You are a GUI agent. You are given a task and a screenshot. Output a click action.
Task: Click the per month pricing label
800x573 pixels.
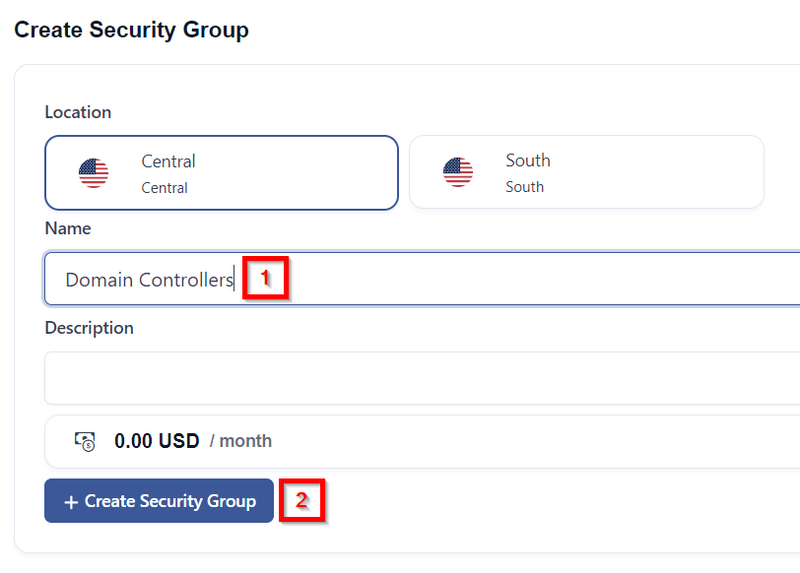pos(241,441)
